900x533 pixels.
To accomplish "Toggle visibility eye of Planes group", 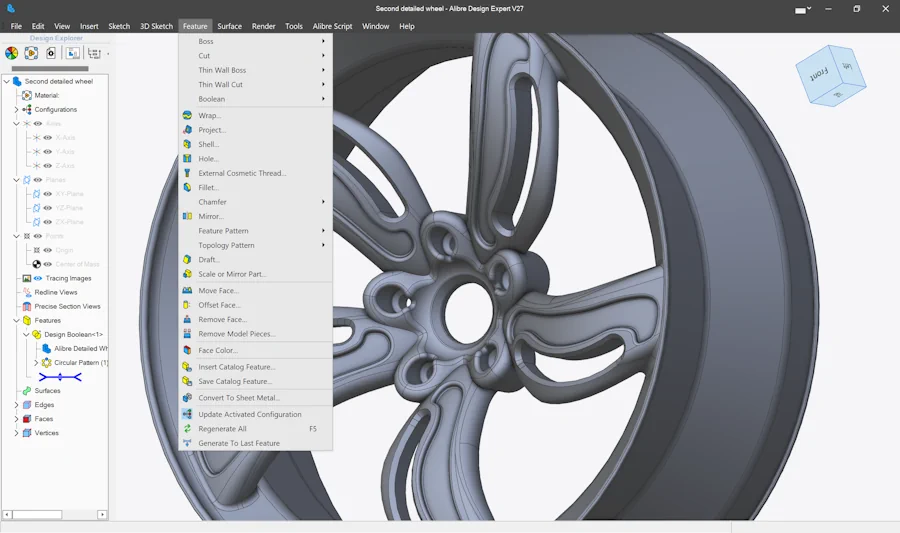I will point(38,180).
